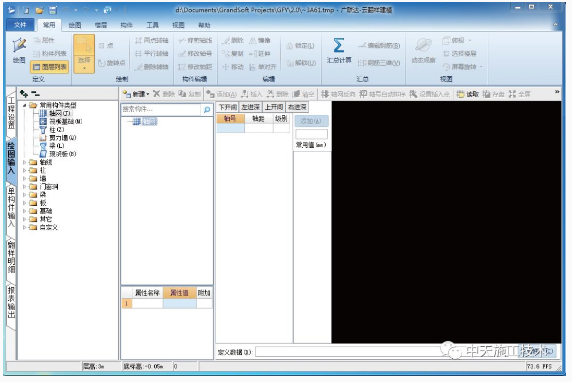Switch to the 构件 ribbon tab

(x=127, y=25)
